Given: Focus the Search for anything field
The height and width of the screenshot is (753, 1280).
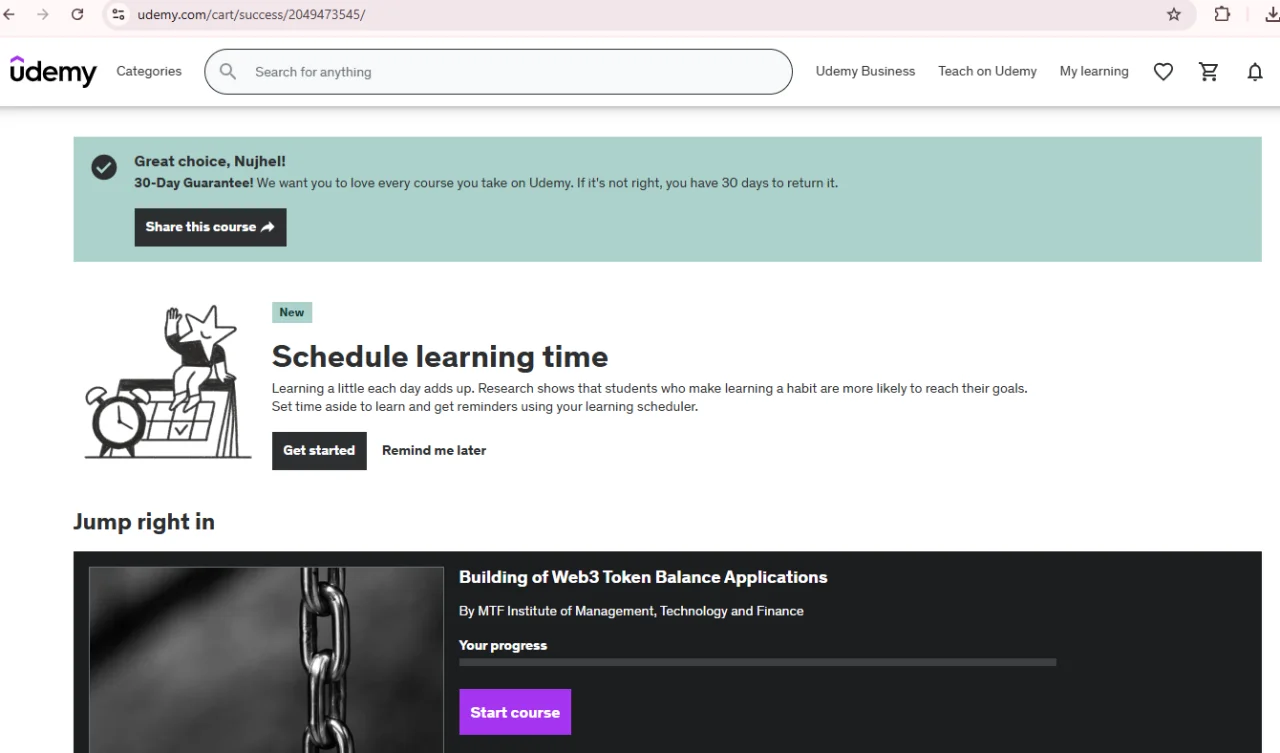Looking at the screenshot, I should coord(498,71).
